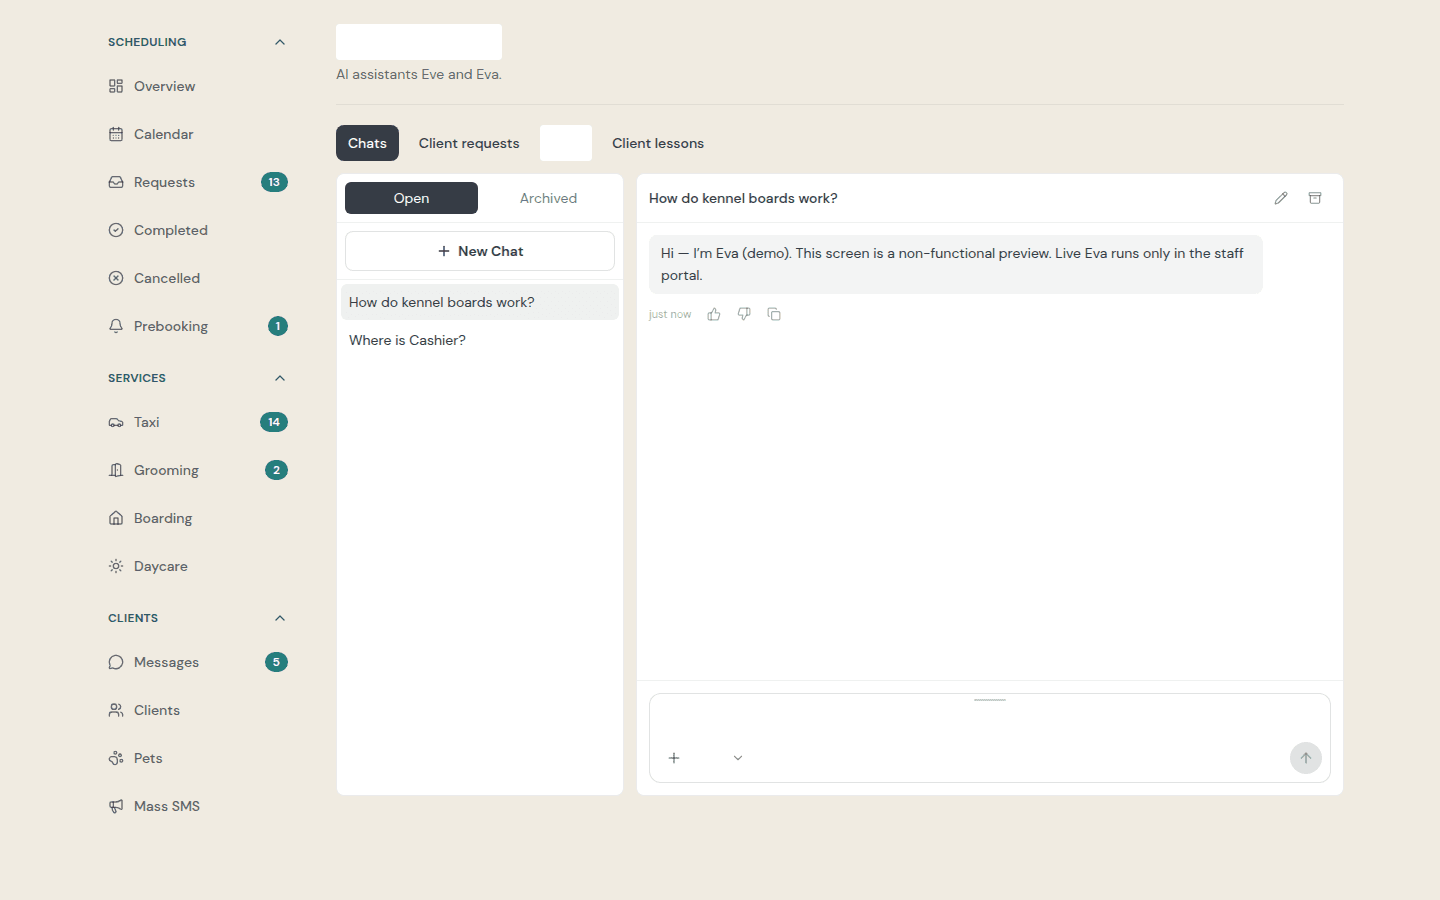
Task: Select the 'Where is Cashier?' chat
Action: click(480, 340)
